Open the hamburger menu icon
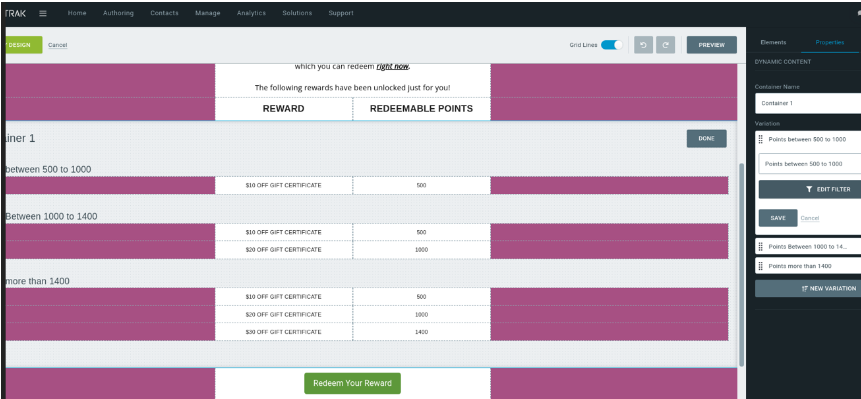Image resolution: width=861 pixels, height=399 pixels. pos(43,13)
